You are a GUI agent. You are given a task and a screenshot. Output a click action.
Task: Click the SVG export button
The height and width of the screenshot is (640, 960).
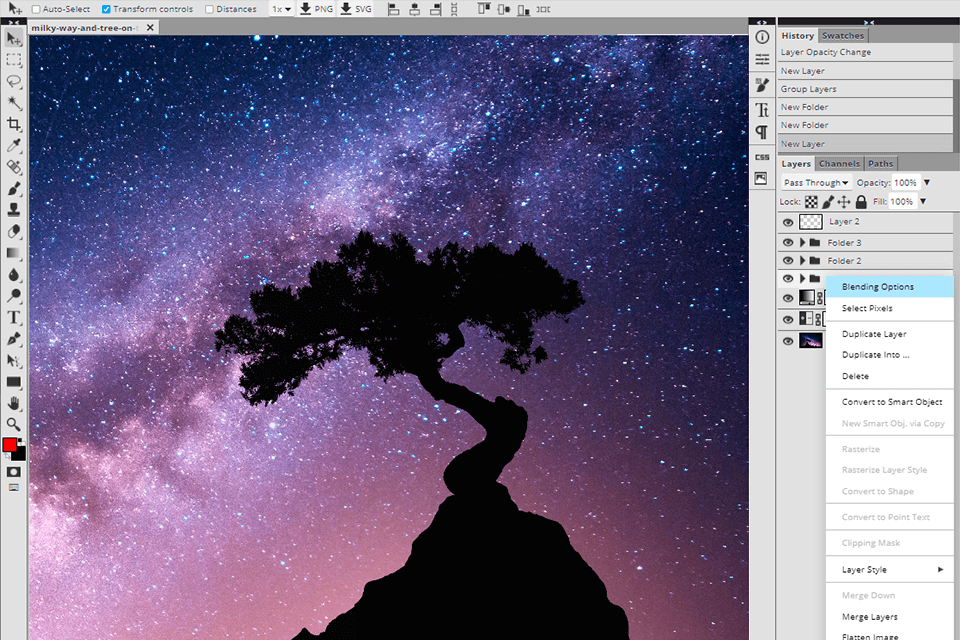(x=356, y=9)
